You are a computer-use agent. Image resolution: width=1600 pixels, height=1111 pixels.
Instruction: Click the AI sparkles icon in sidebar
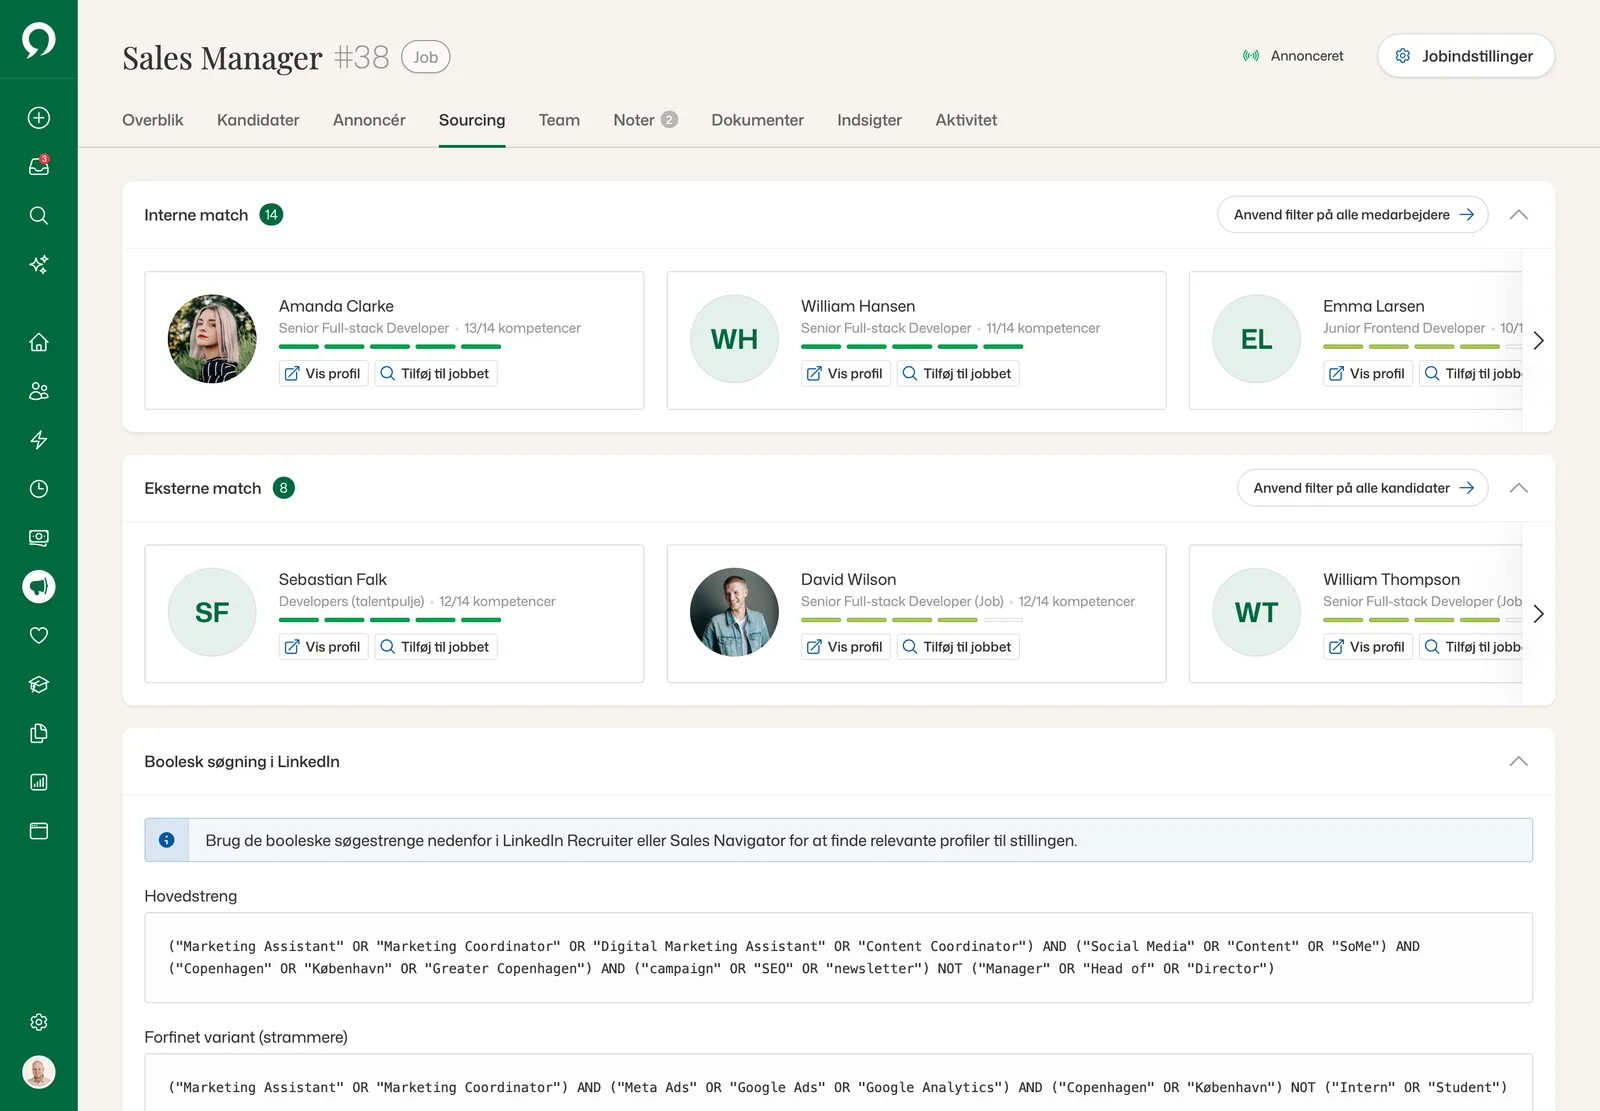coord(39,264)
